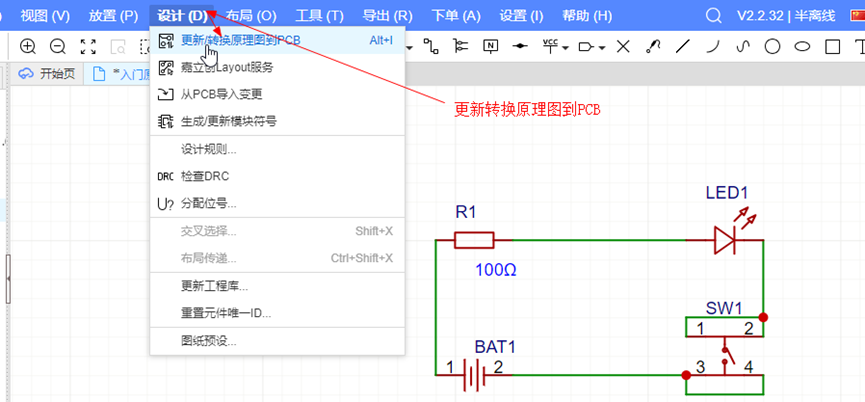Open 图纸预设... entry
865x402 pixels.
(x=277, y=341)
